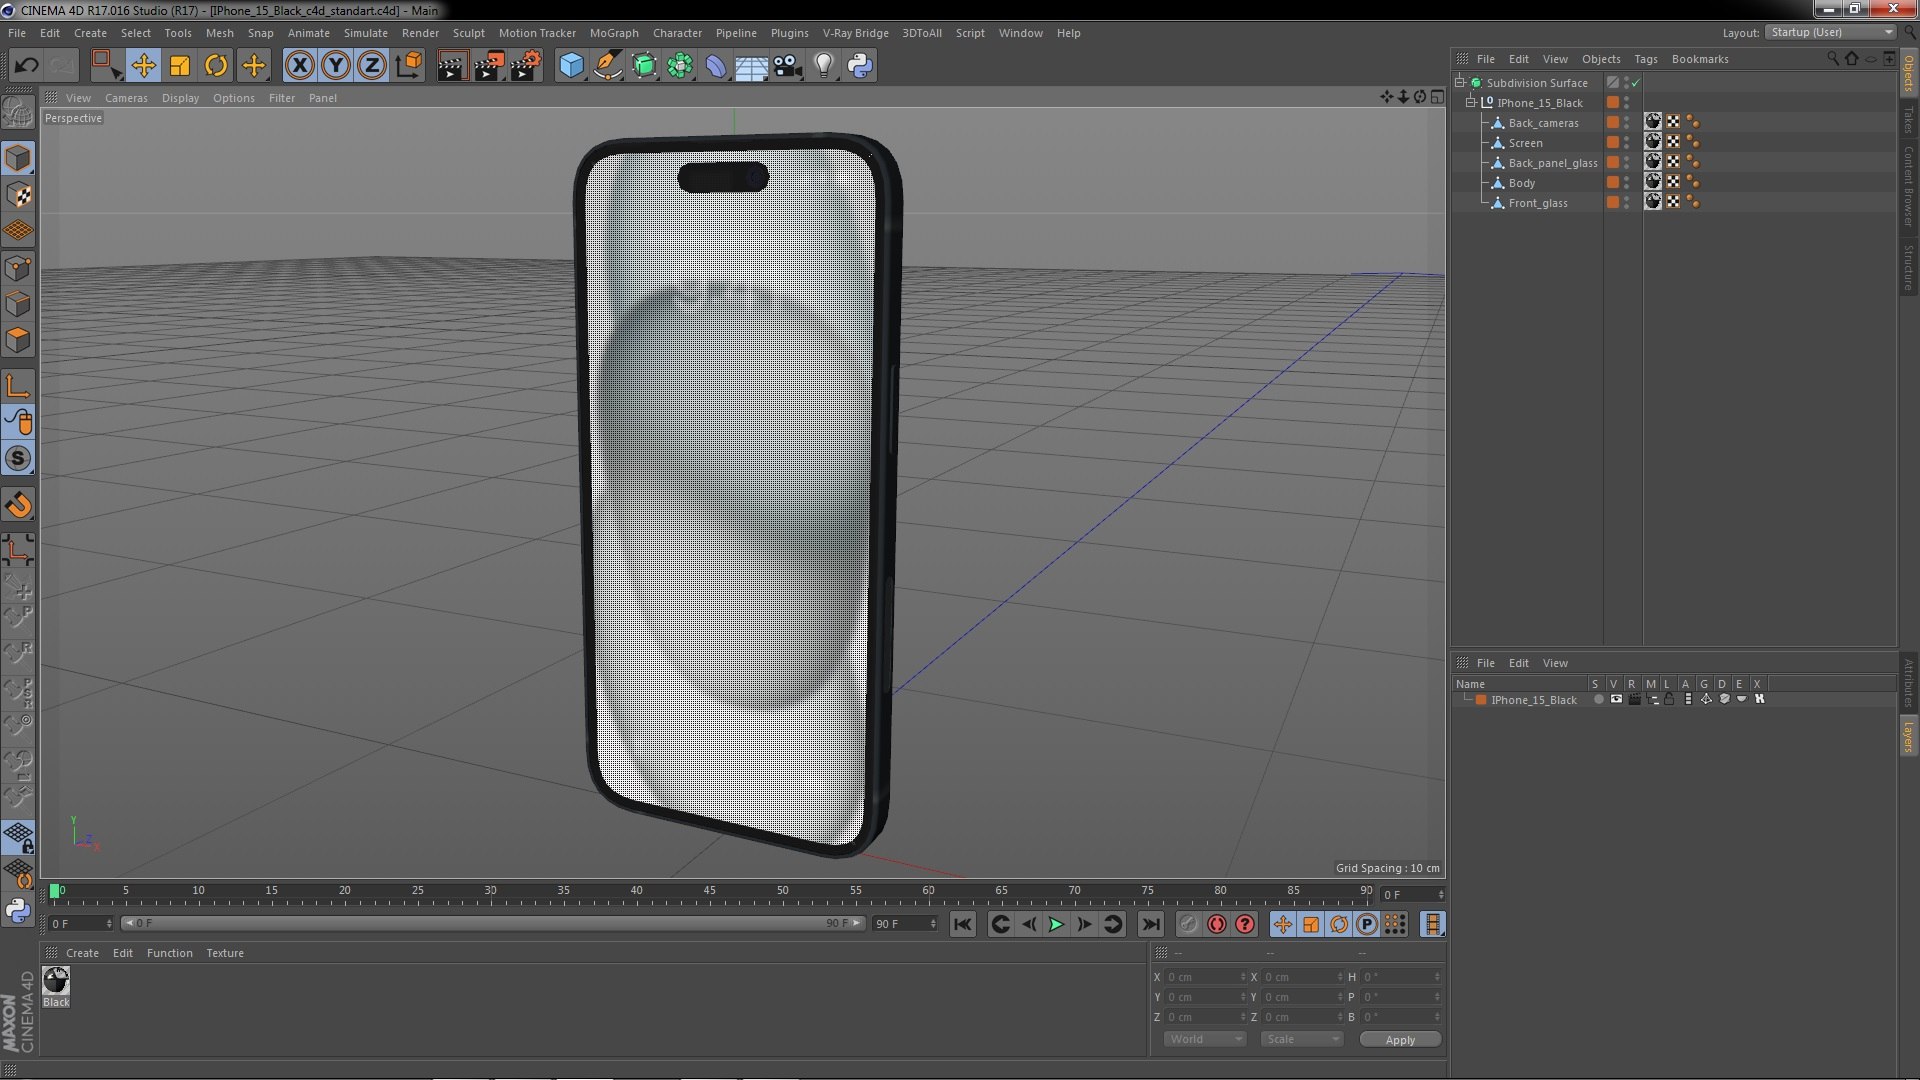
Task: Toggle the X axis lock
Action: [299, 66]
